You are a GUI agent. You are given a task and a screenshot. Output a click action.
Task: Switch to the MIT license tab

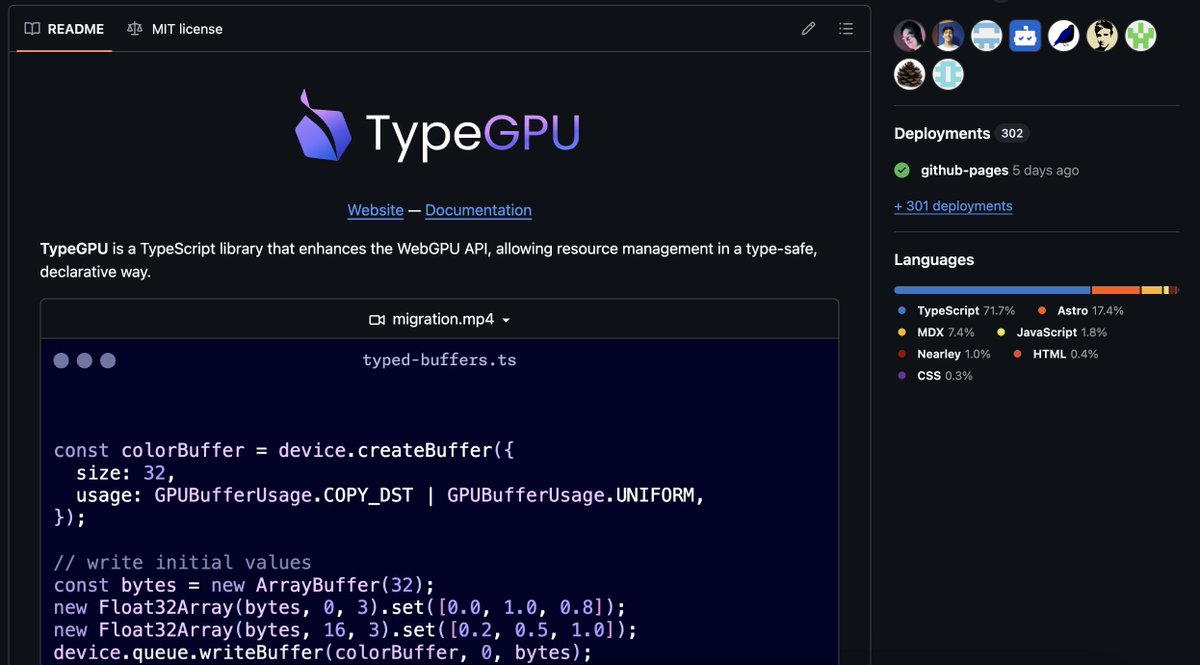(175, 29)
